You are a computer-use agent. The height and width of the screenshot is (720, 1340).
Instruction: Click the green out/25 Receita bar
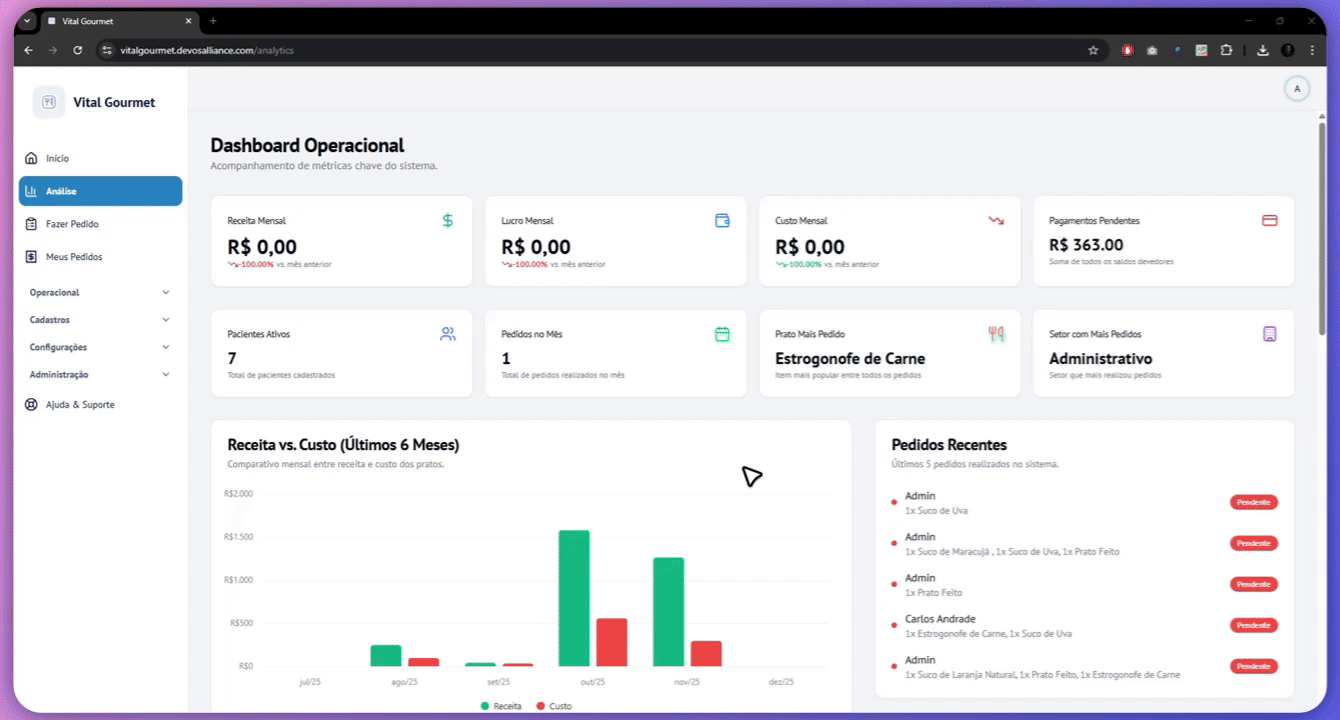click(574, 598)
